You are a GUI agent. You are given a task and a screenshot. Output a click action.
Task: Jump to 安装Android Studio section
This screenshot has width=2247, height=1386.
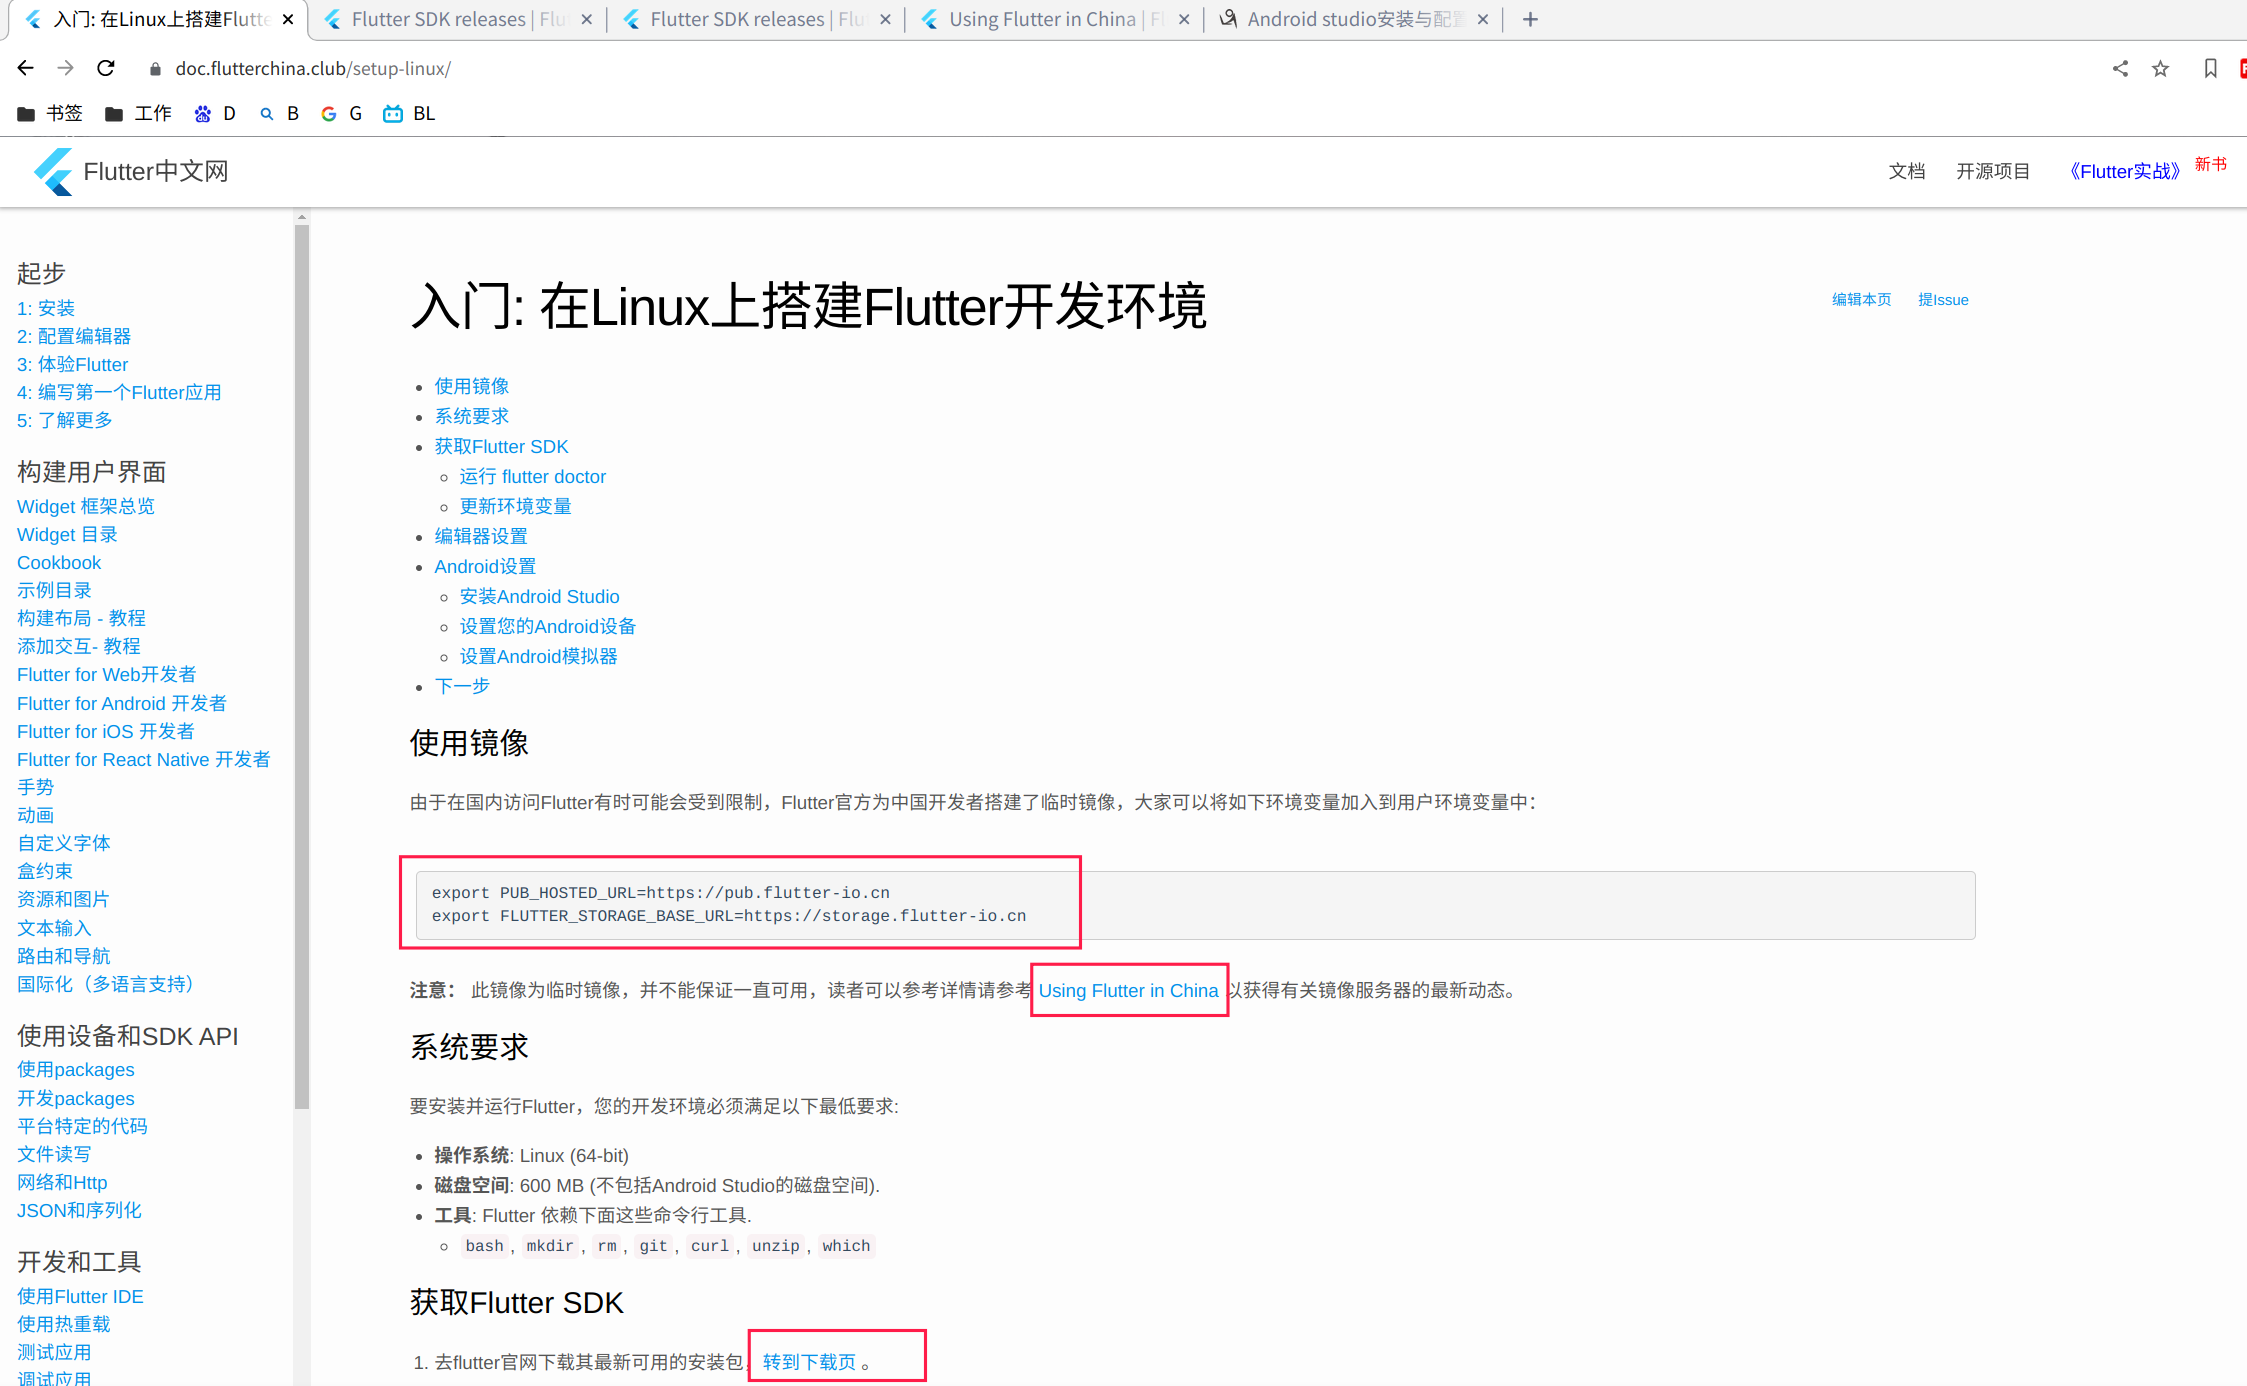(x=540, y=596)
